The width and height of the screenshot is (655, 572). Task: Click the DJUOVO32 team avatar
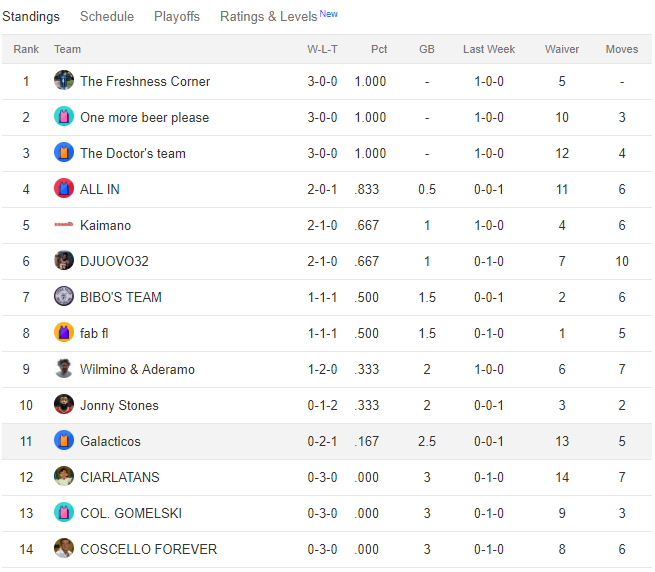click(x=64, y=261)
